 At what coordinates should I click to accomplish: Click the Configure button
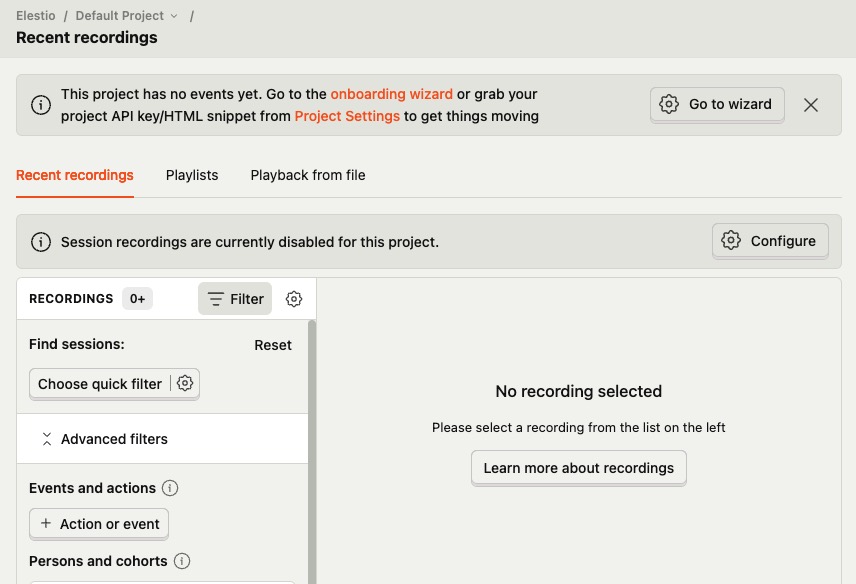click(770, 241)
